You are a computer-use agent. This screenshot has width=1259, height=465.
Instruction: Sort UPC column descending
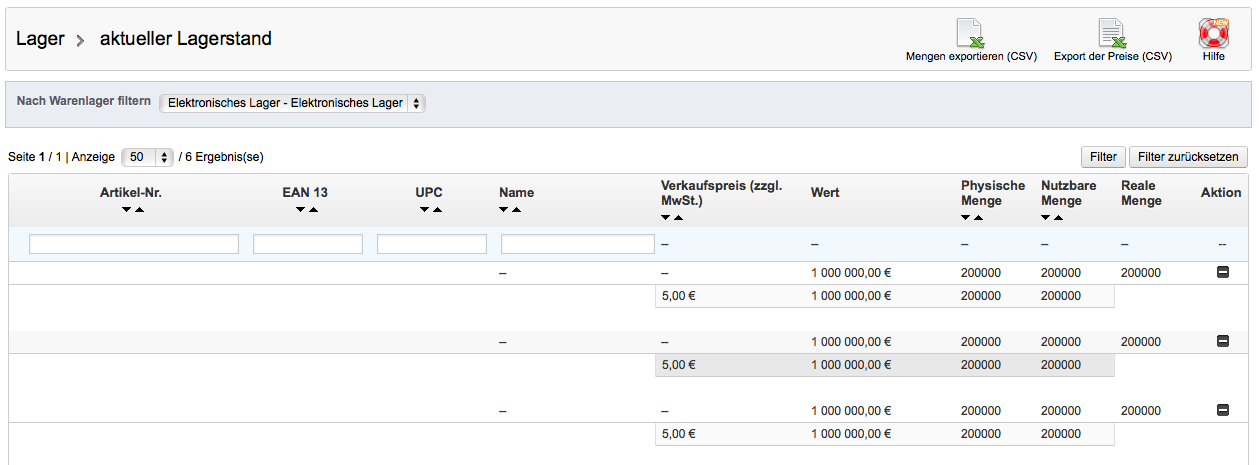425,210
